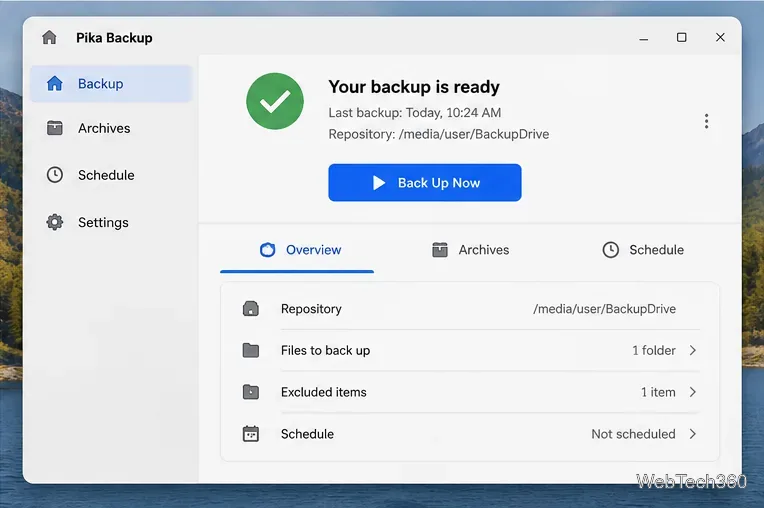Screen dimensions: 764x508
Task: Open Schedule in the sidebar
Action: (112, 175)
